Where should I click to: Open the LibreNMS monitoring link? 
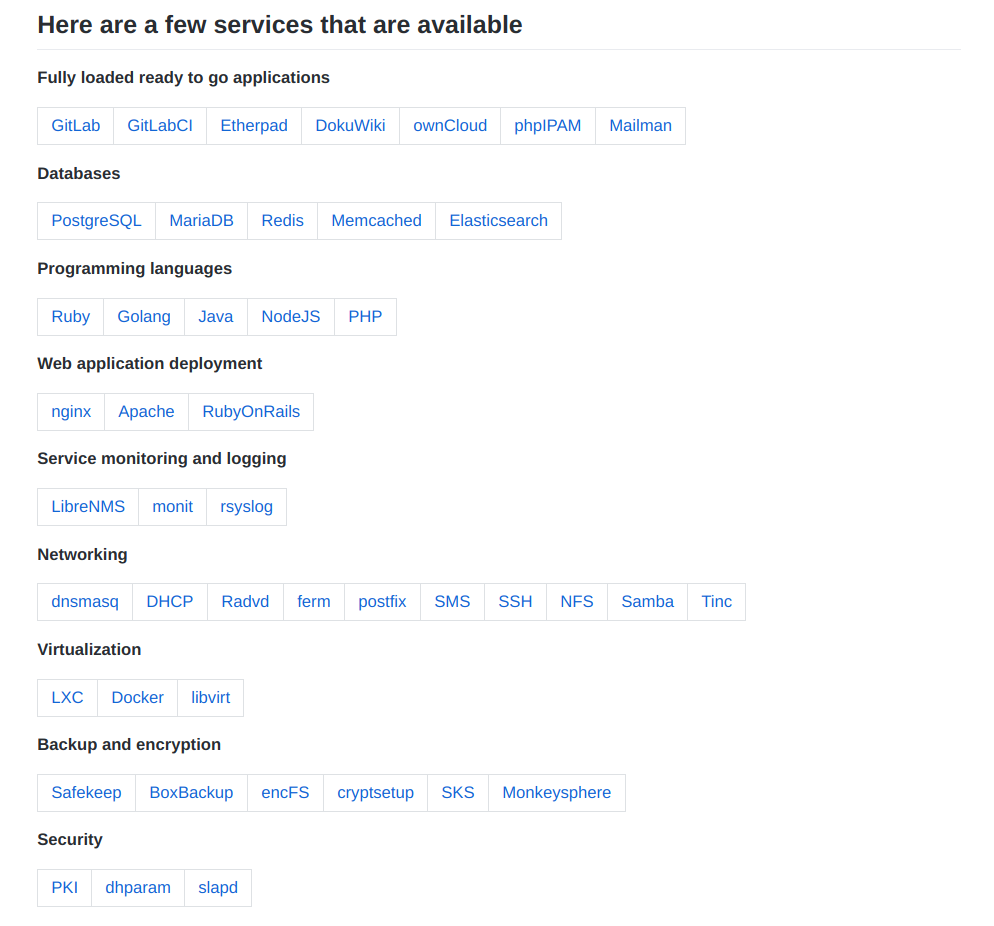coord(88,506)
